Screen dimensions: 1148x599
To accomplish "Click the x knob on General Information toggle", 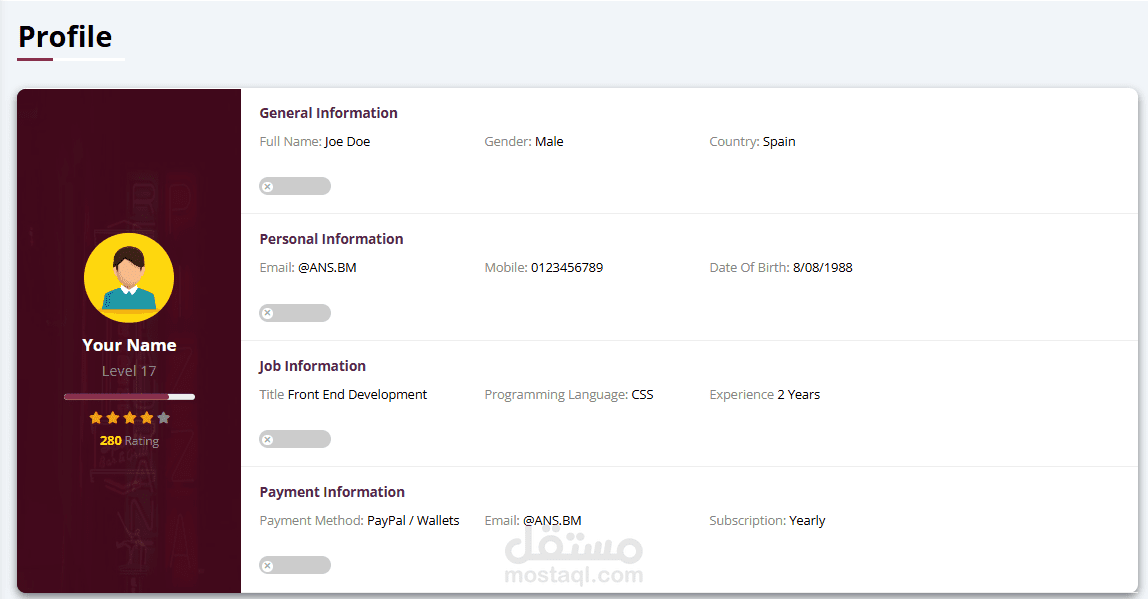I will pyautogui.click(x=268, y=187).
